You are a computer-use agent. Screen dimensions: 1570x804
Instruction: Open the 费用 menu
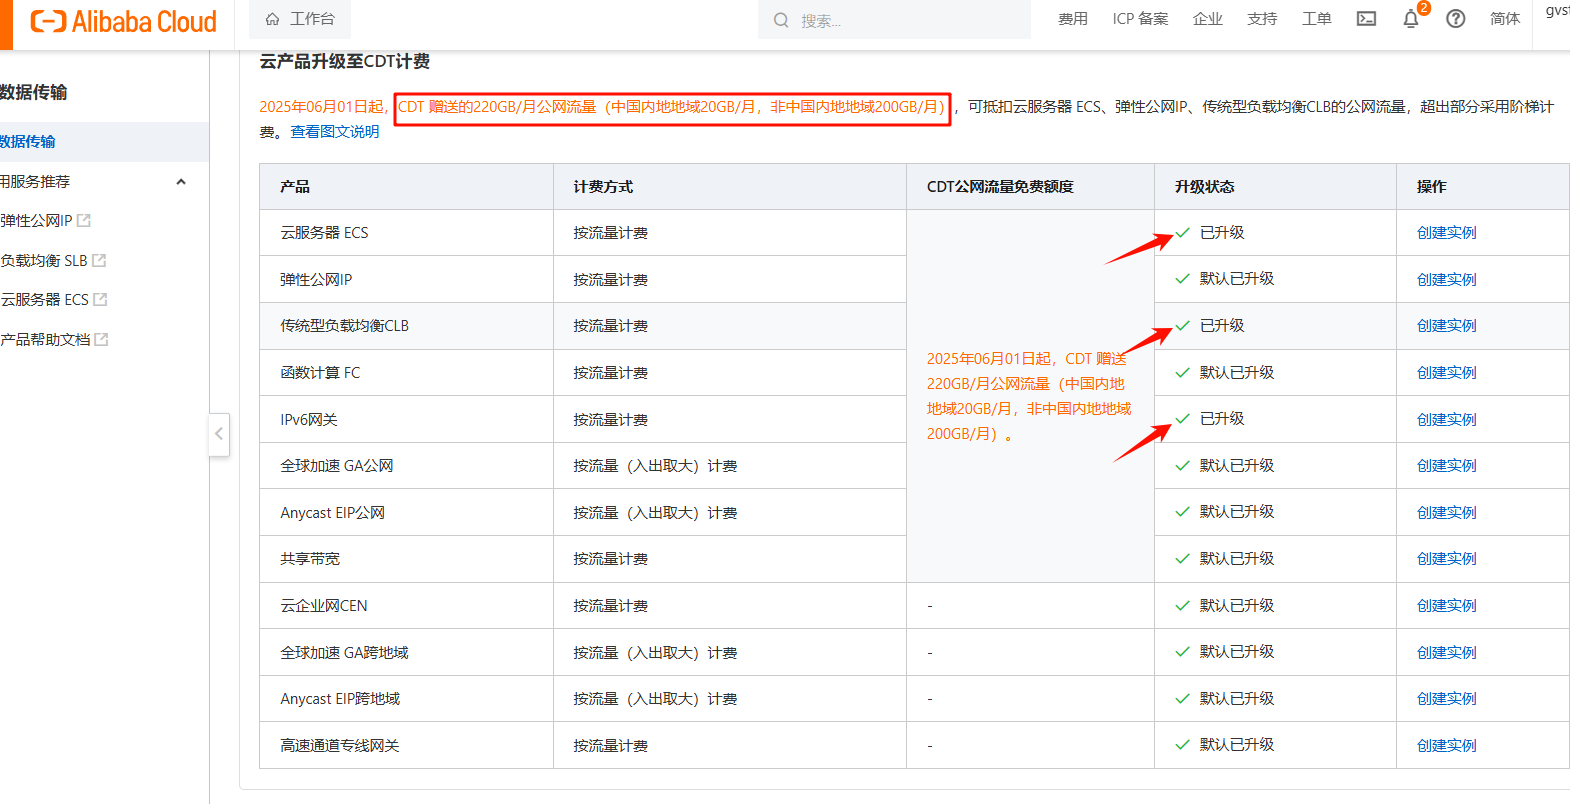point(1073,19)
